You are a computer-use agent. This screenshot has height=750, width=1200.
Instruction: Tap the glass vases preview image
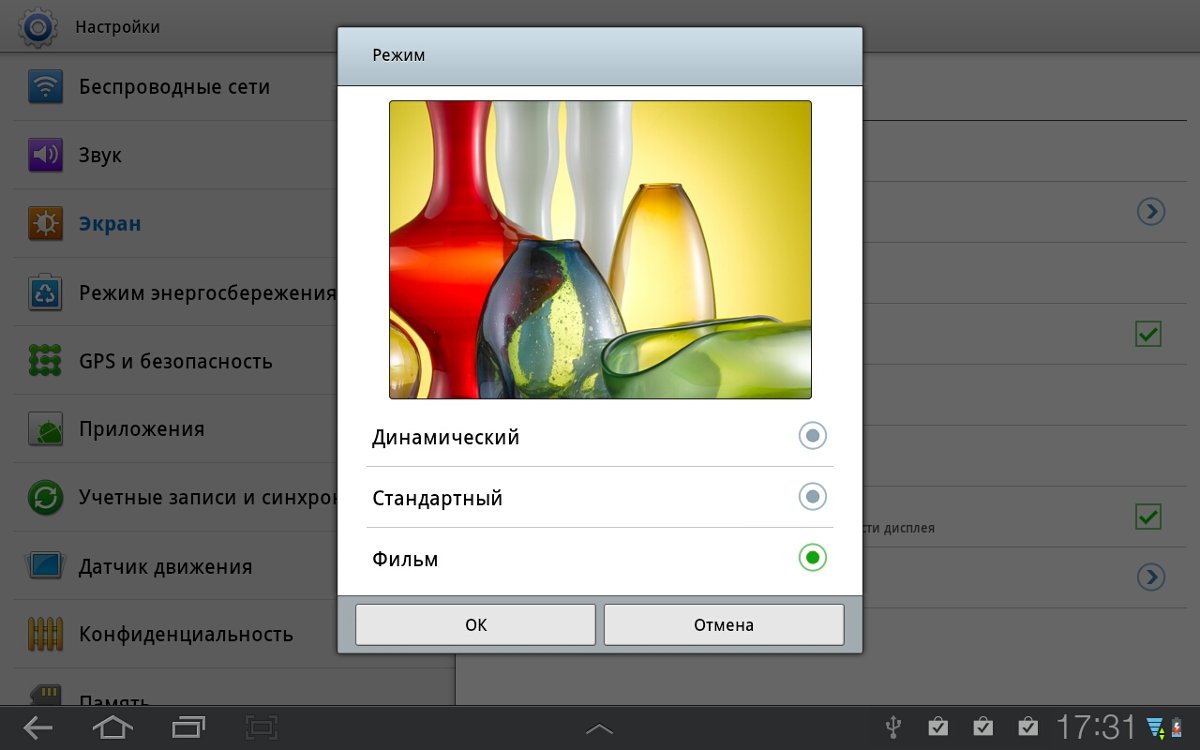[x=600, y=249]
